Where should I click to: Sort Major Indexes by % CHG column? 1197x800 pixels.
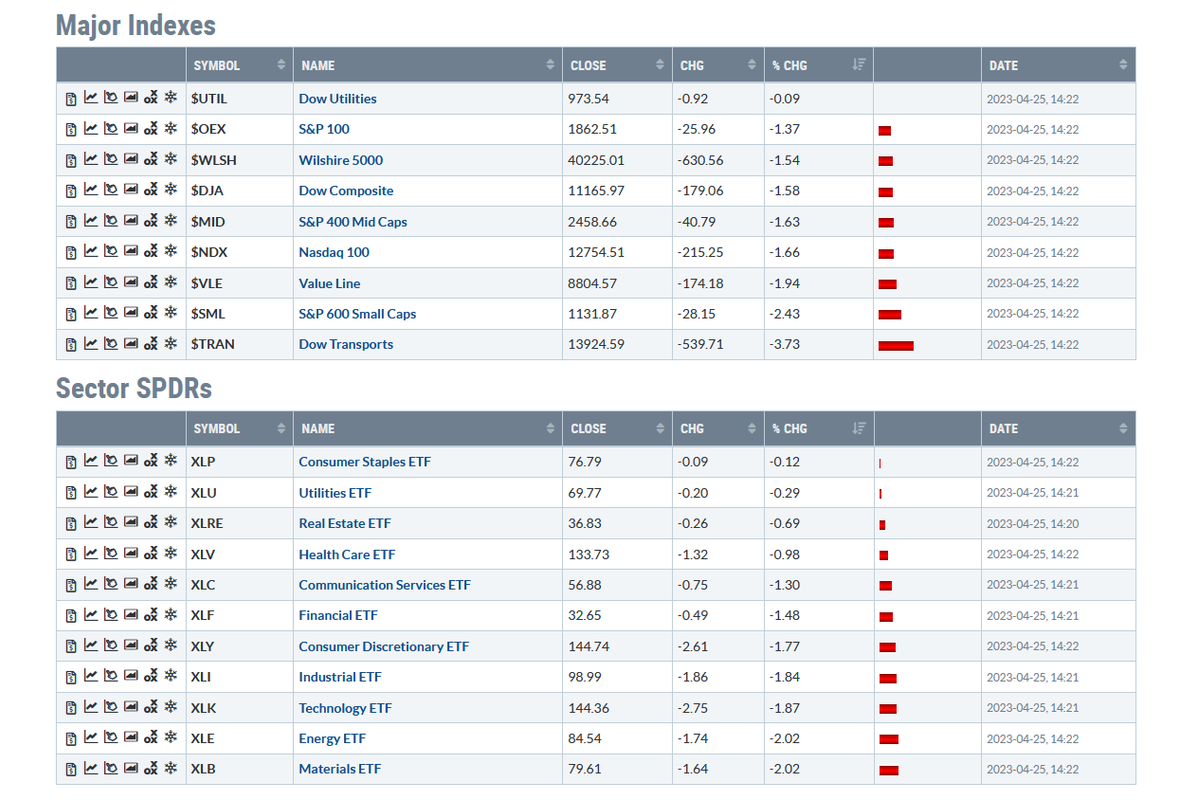point(818,65)
